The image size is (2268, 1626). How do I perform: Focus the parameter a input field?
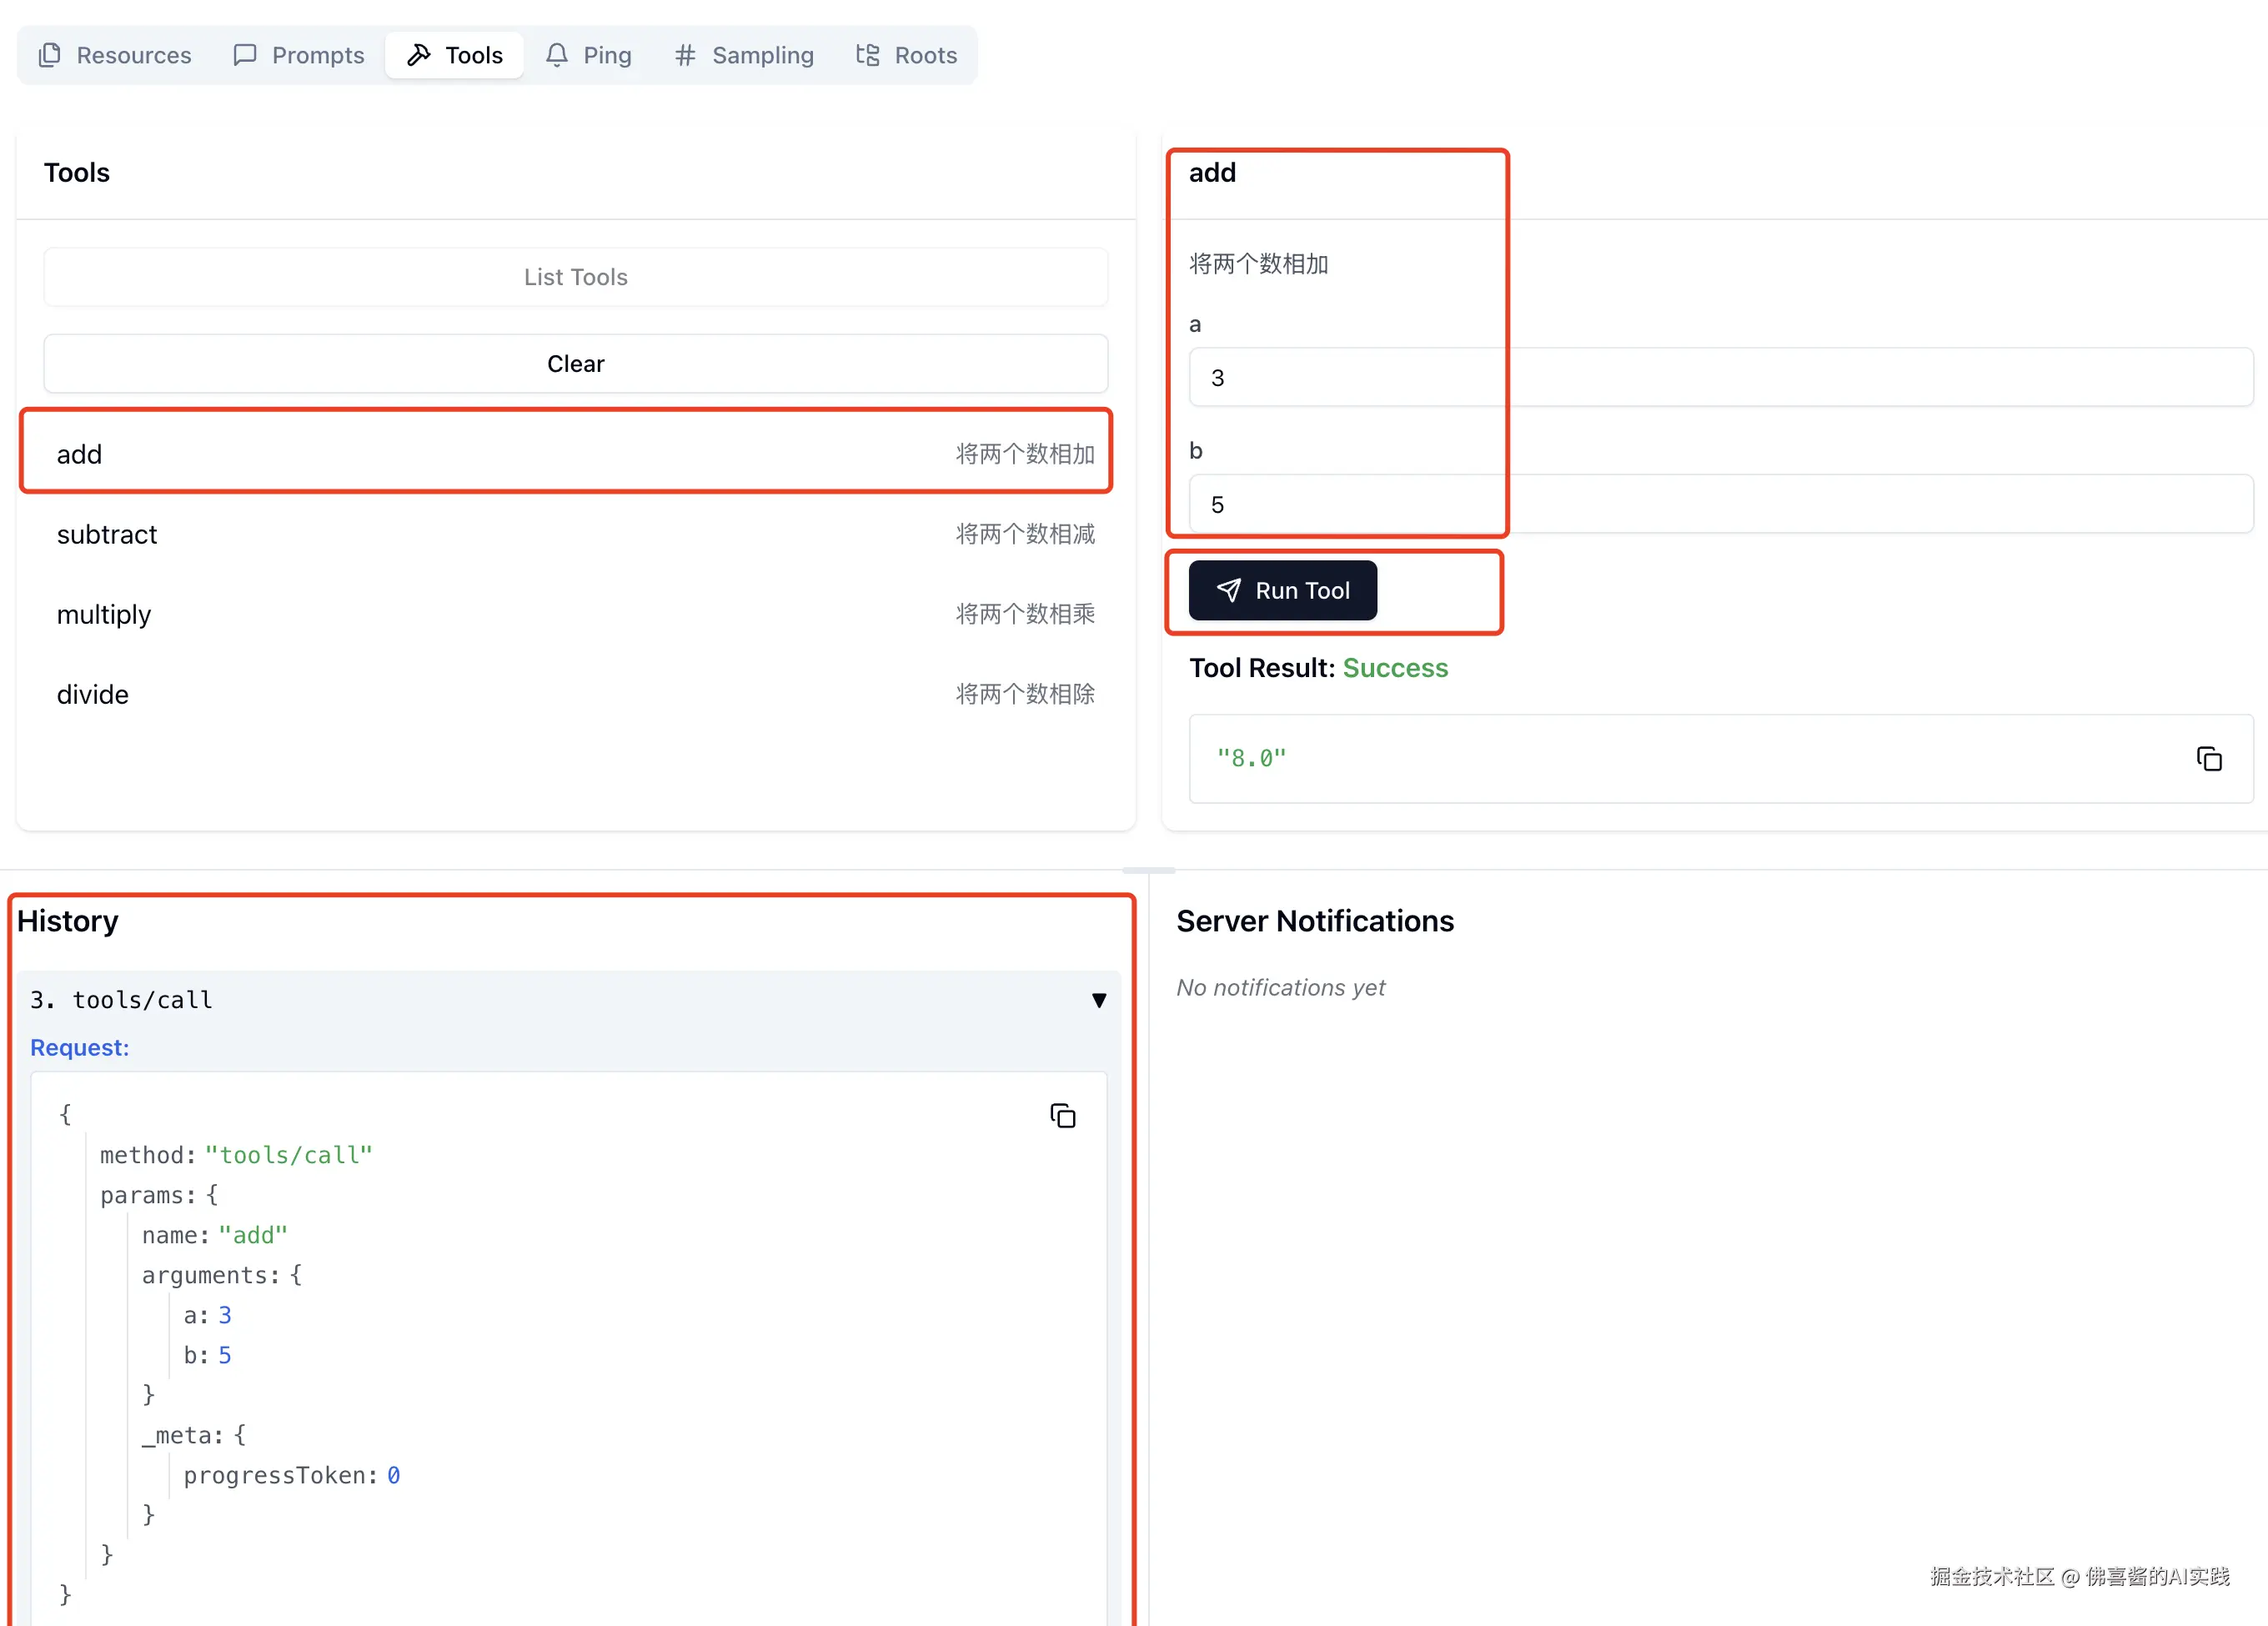(1720, 378)
